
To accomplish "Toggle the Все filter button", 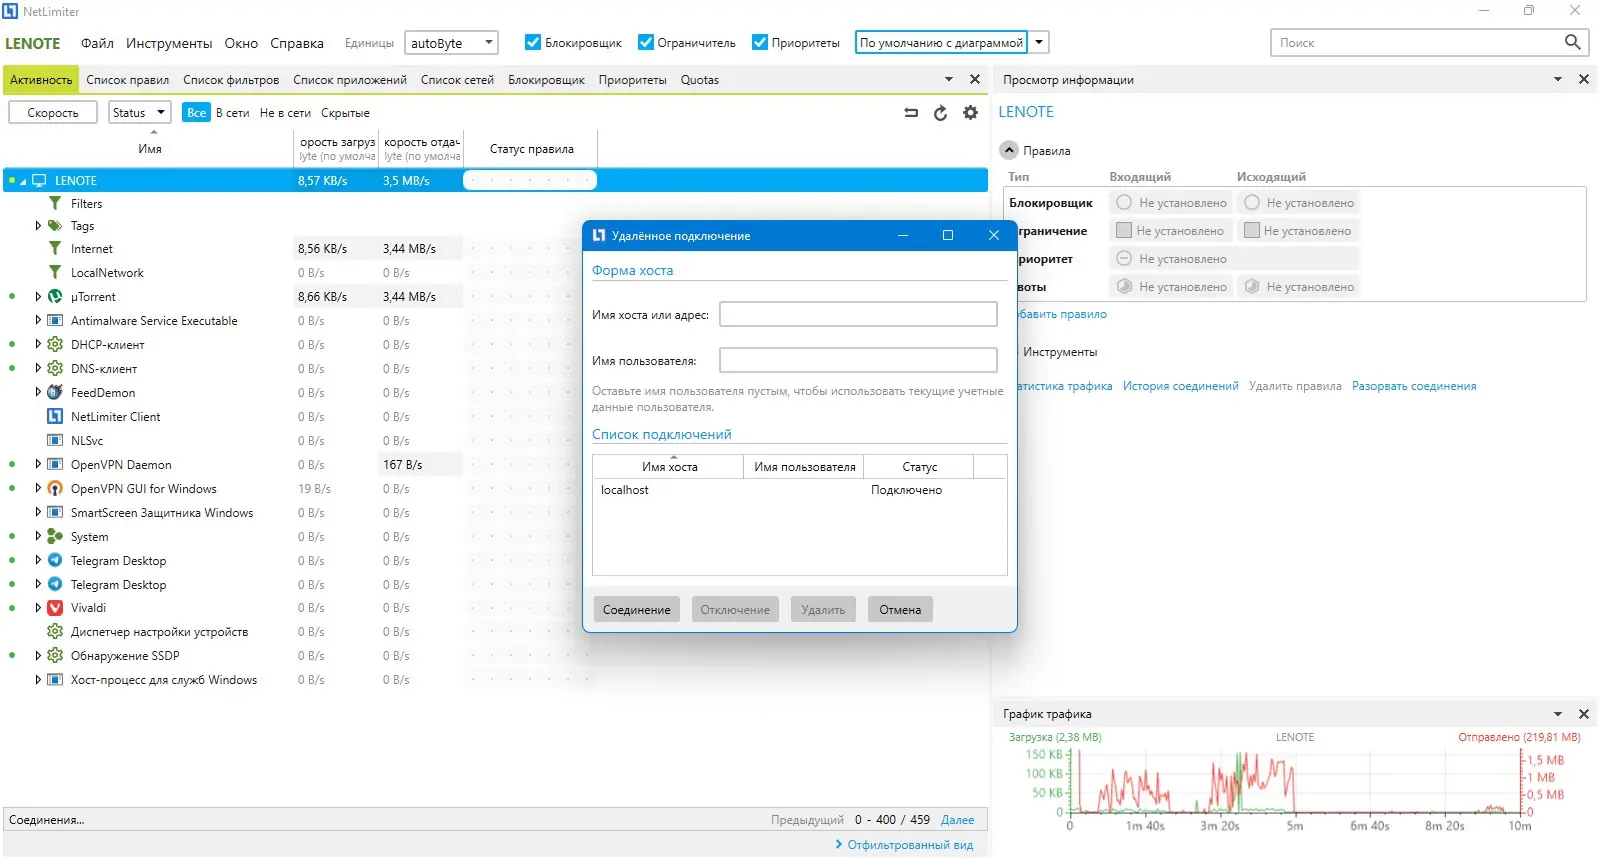I will coord(196,113).
